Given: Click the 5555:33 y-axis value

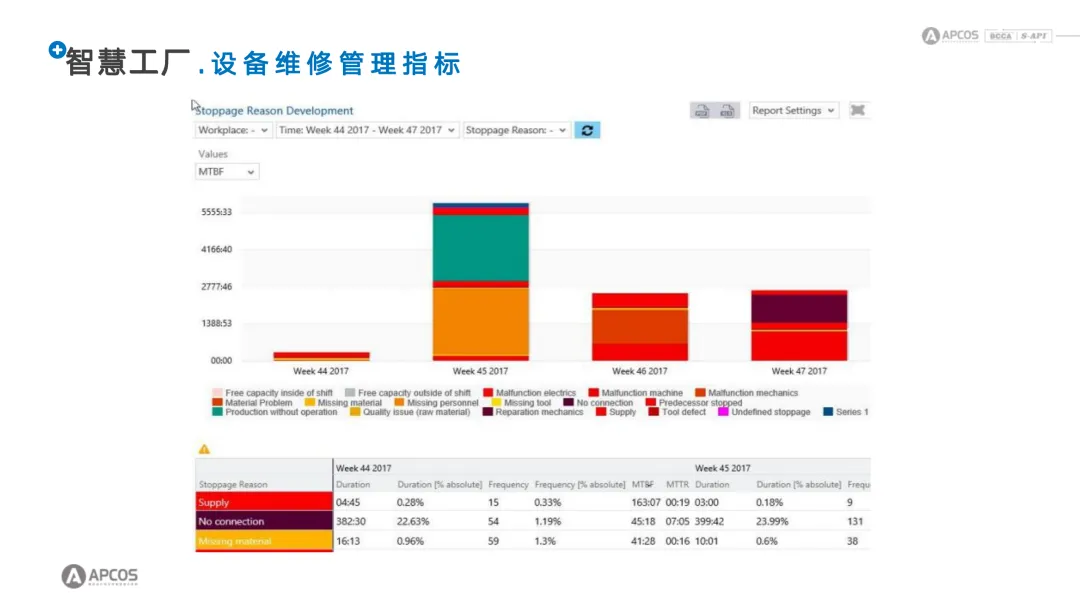Looking at the screenshot, I should 216,211.
